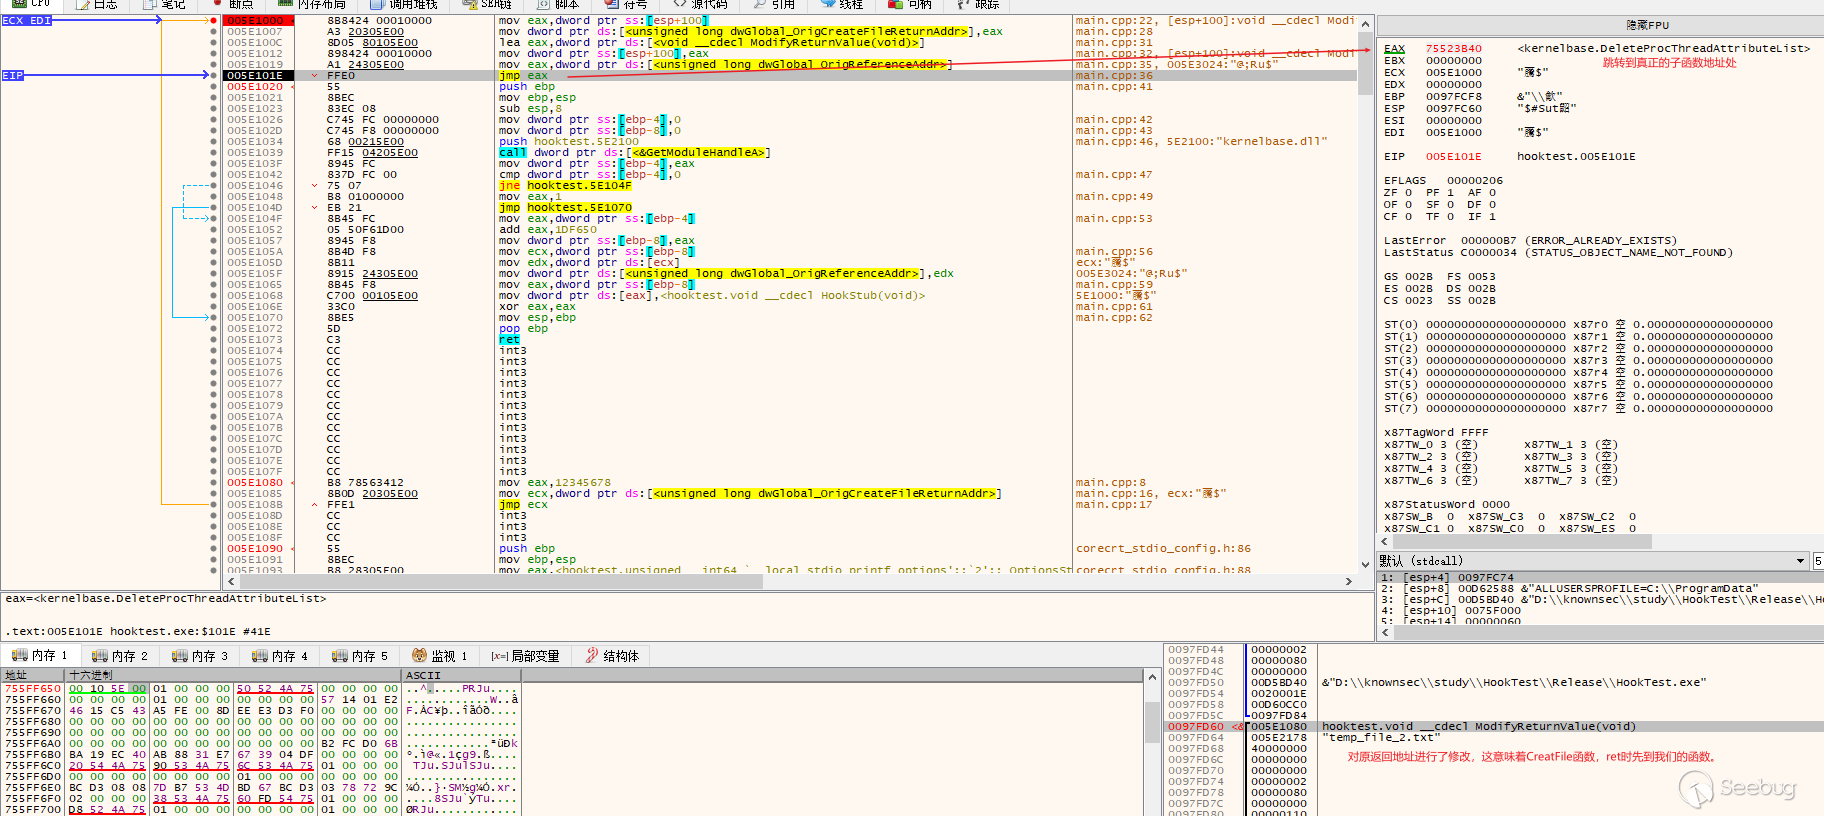
Task: Click the 引用 references magnifier icon
Action: pyautogui.click(x=759, y=5)
